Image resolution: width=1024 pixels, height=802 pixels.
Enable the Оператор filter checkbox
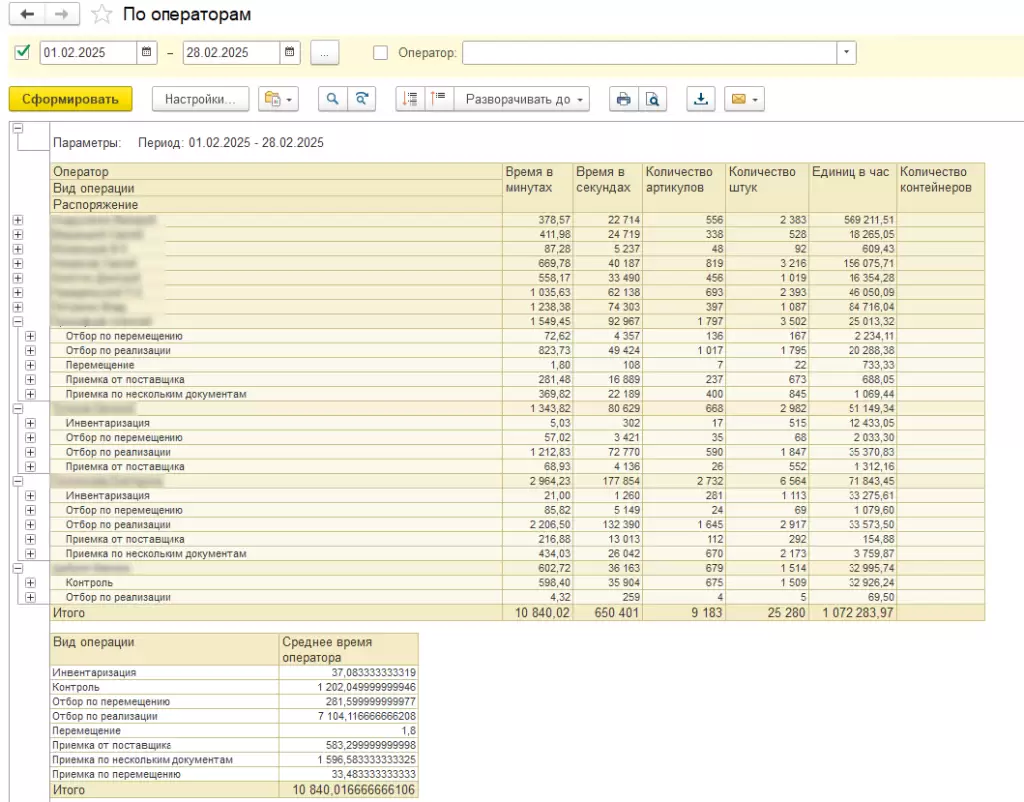click(x=380, y=53)
